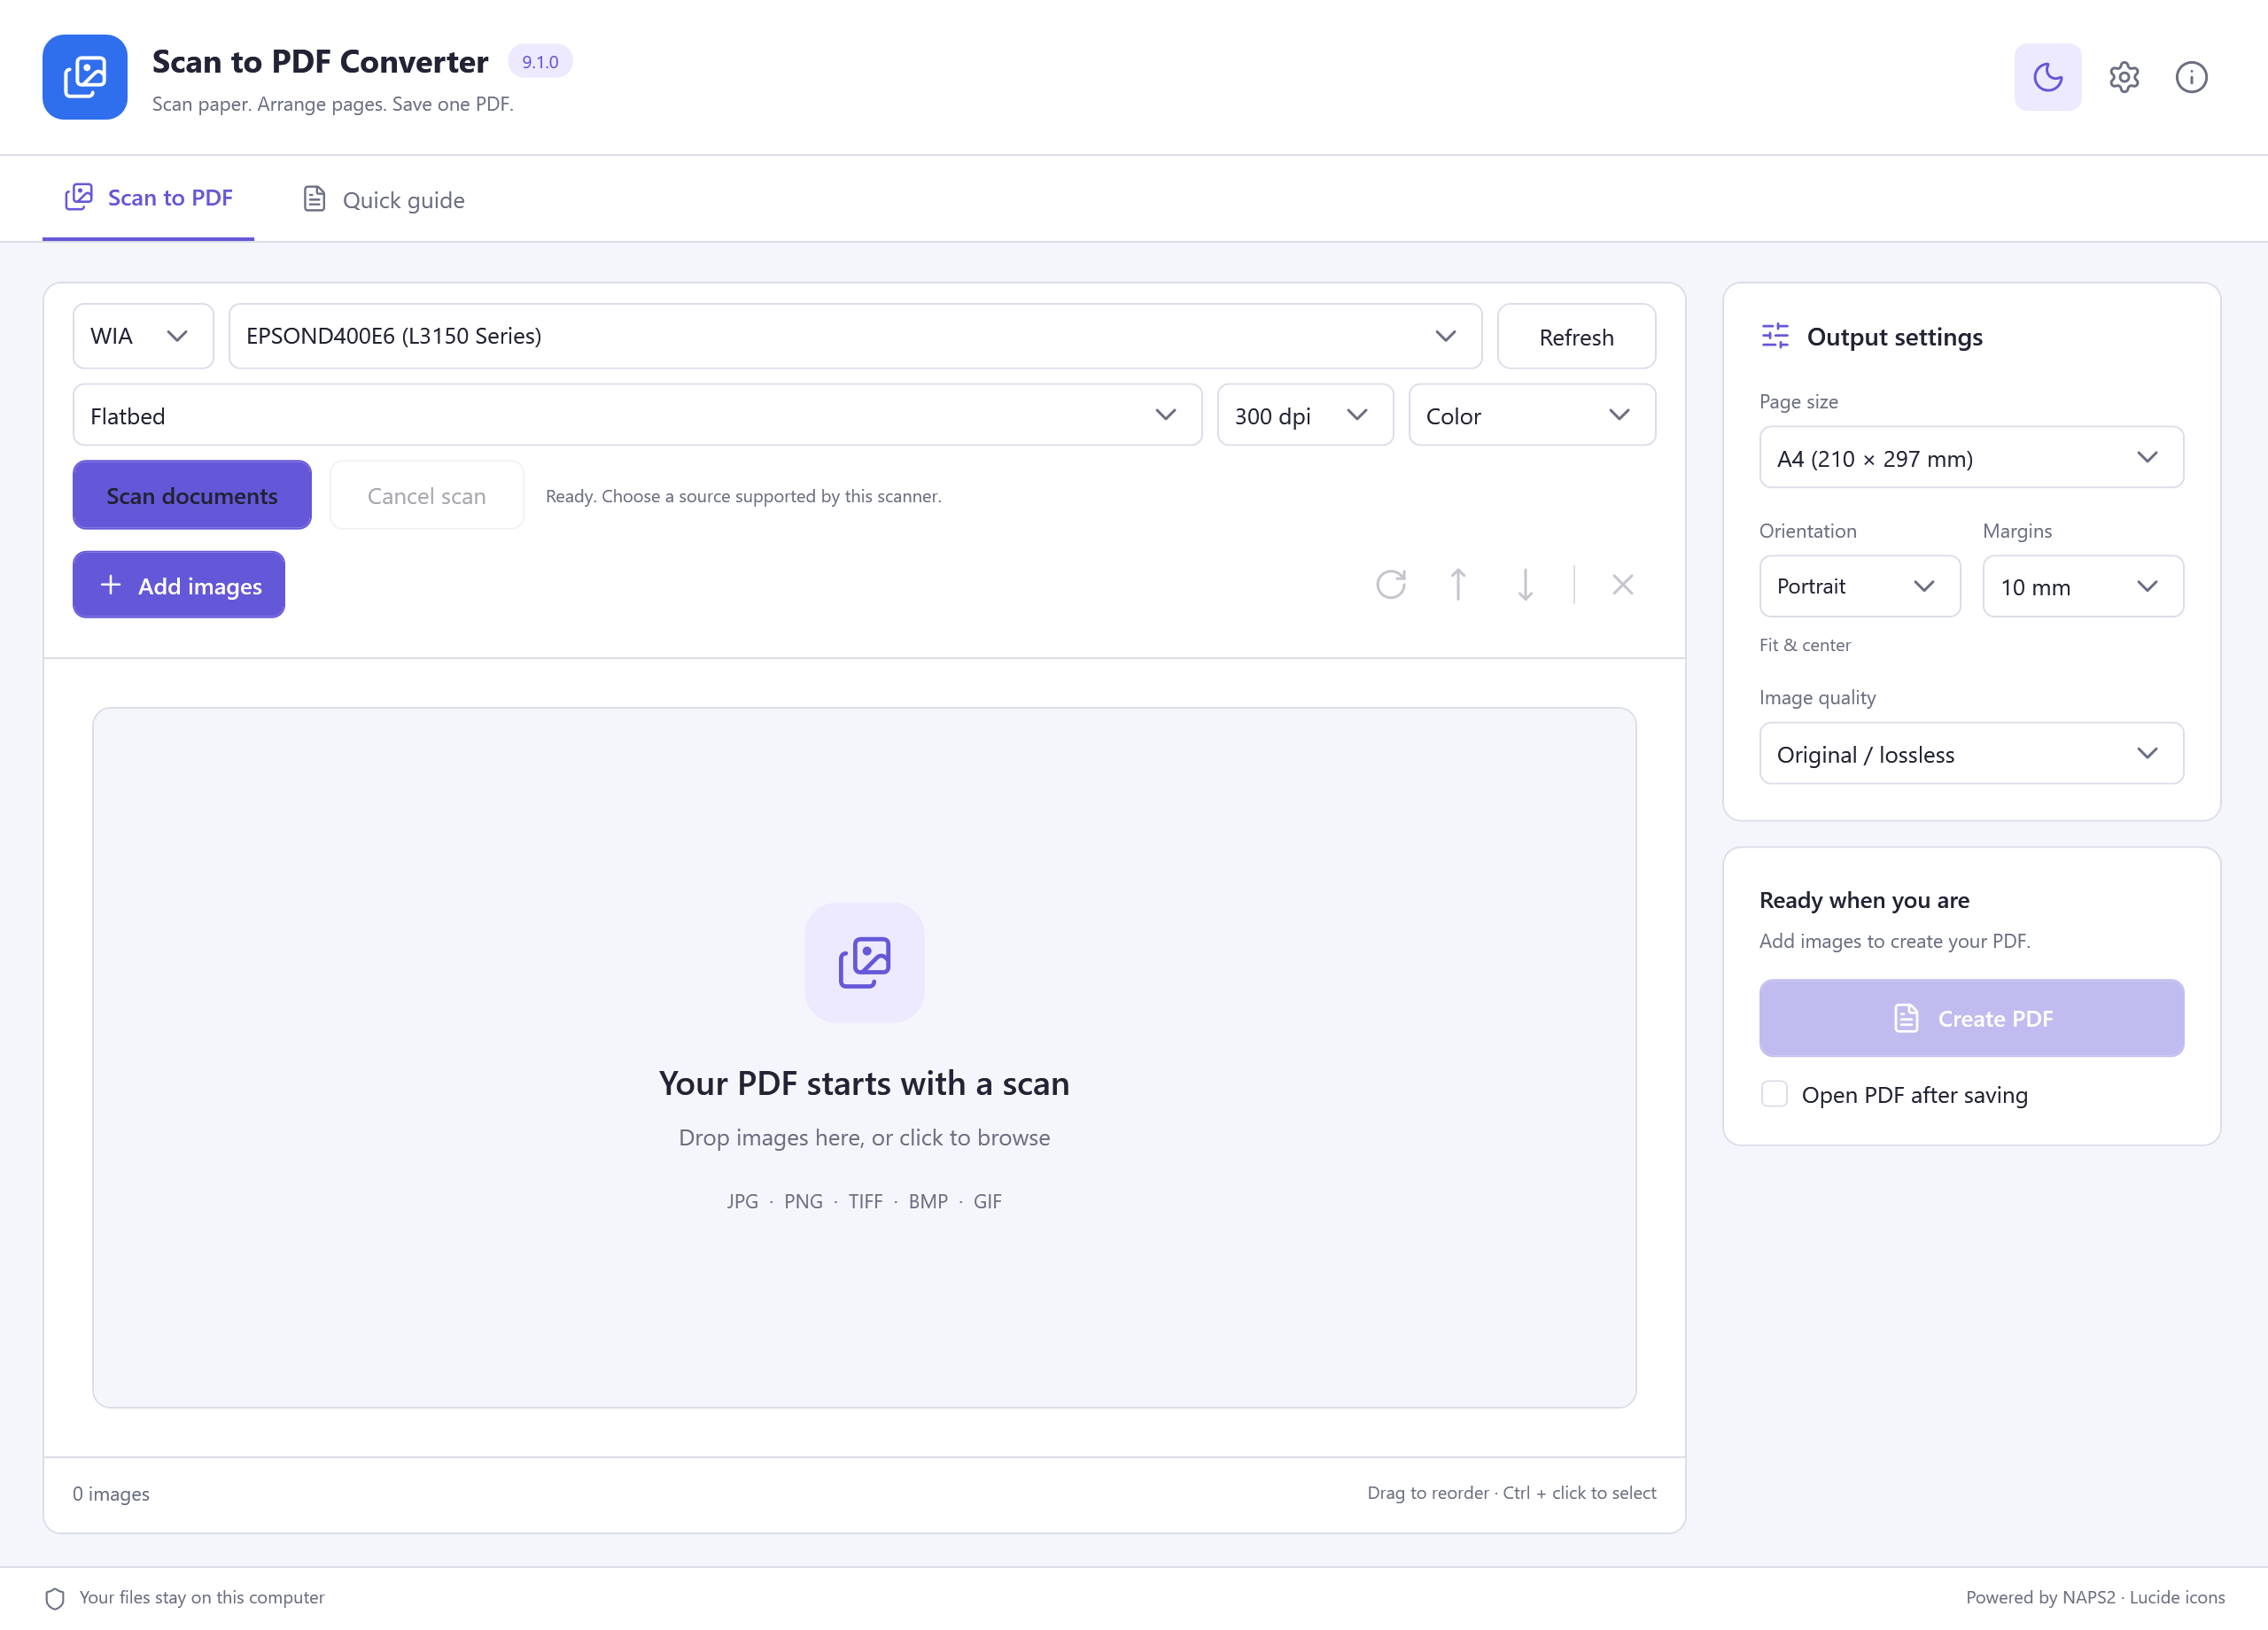Click the 'Fit & center' label
2268x1630 pixels.
1805,645
